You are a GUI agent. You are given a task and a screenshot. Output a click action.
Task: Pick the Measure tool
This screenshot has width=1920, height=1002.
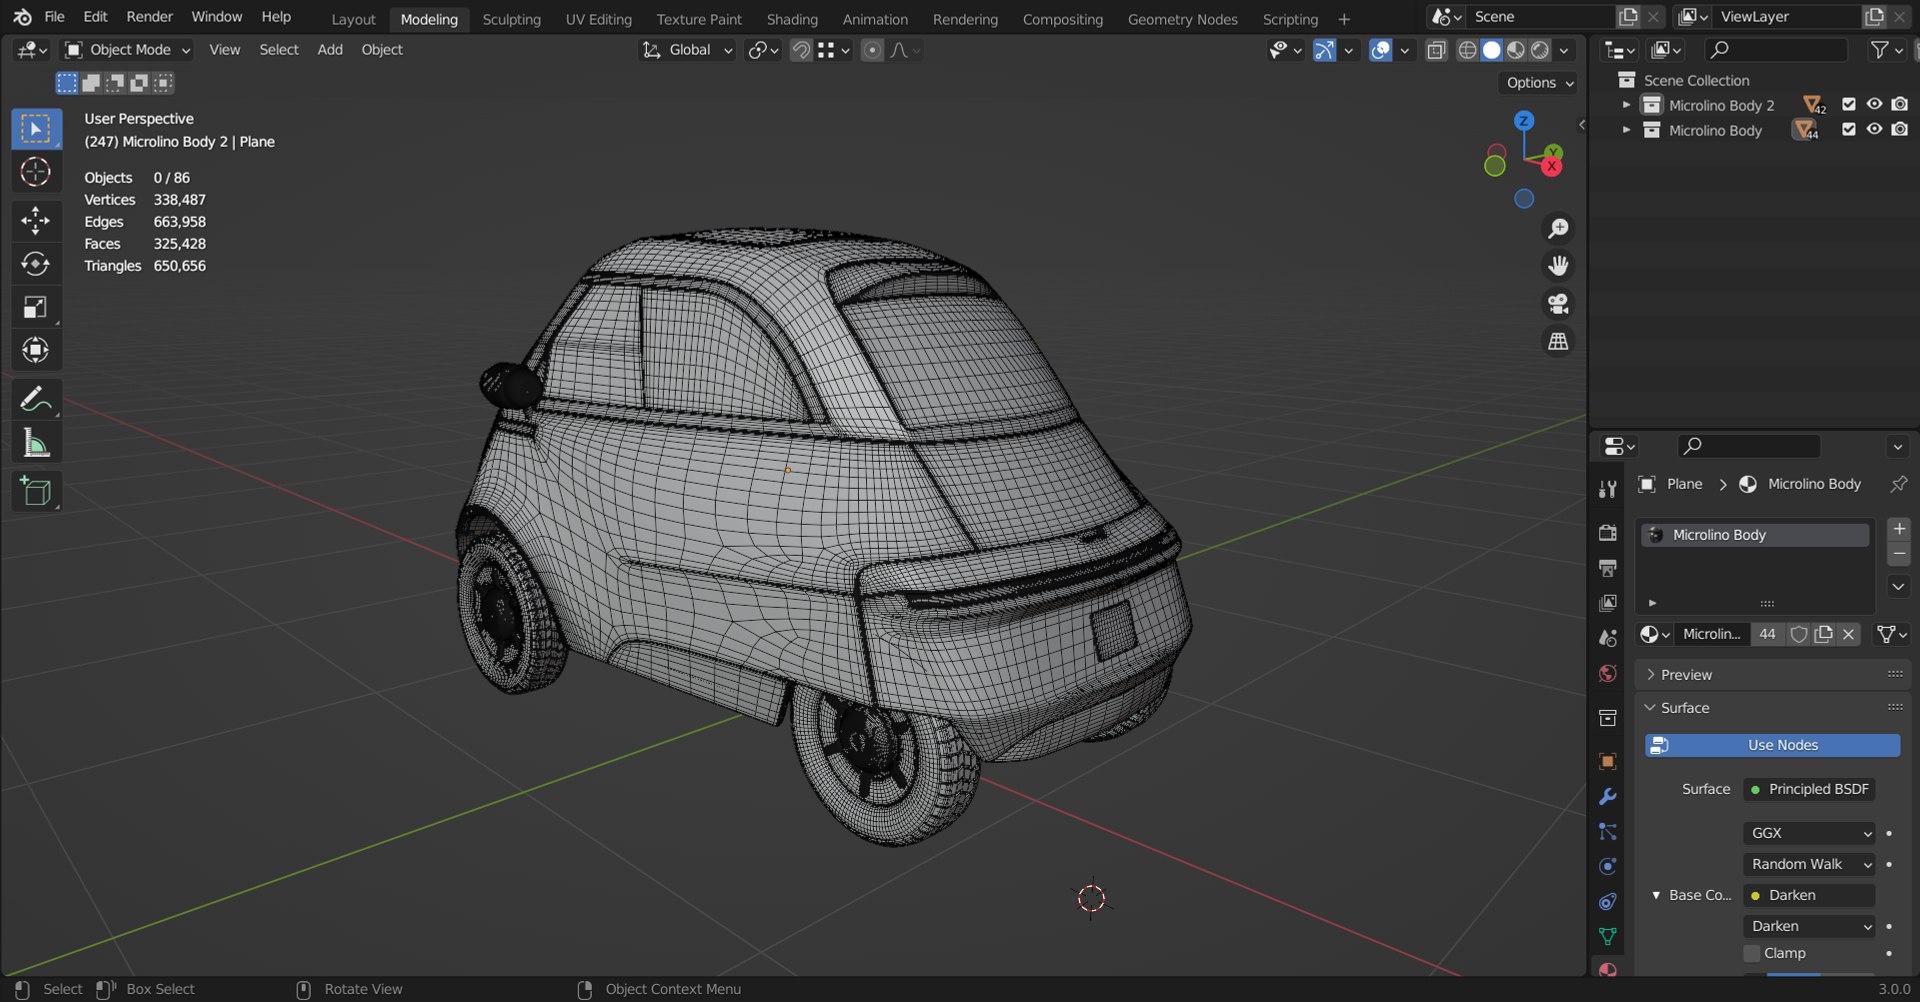coord(36,443)
